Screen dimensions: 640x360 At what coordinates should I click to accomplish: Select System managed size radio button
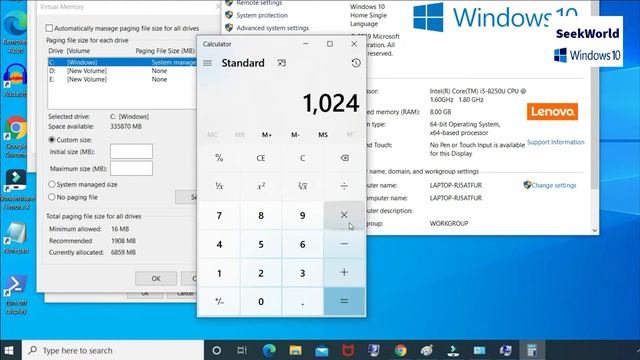tap(52, 184)
